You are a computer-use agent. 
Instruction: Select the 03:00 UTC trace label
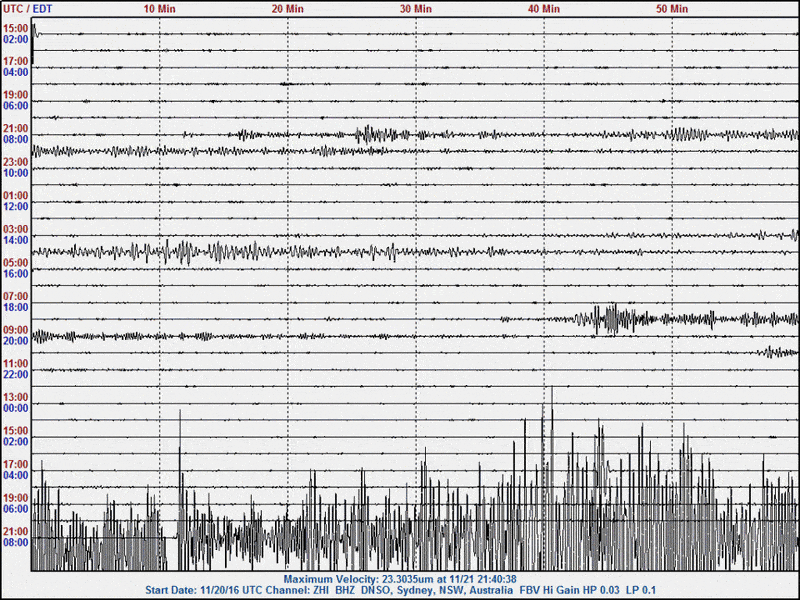click(15, 230)
